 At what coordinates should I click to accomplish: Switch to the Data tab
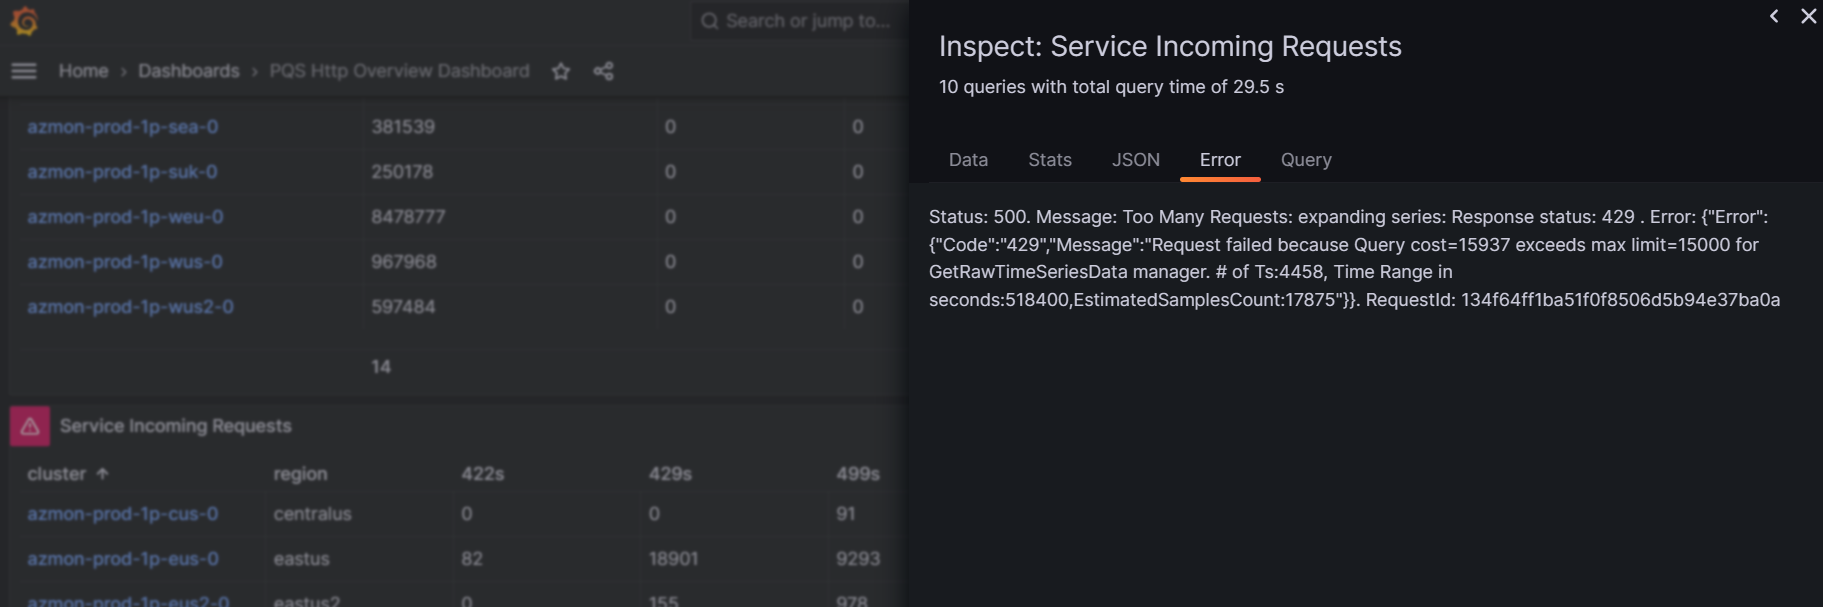[967, 160]
